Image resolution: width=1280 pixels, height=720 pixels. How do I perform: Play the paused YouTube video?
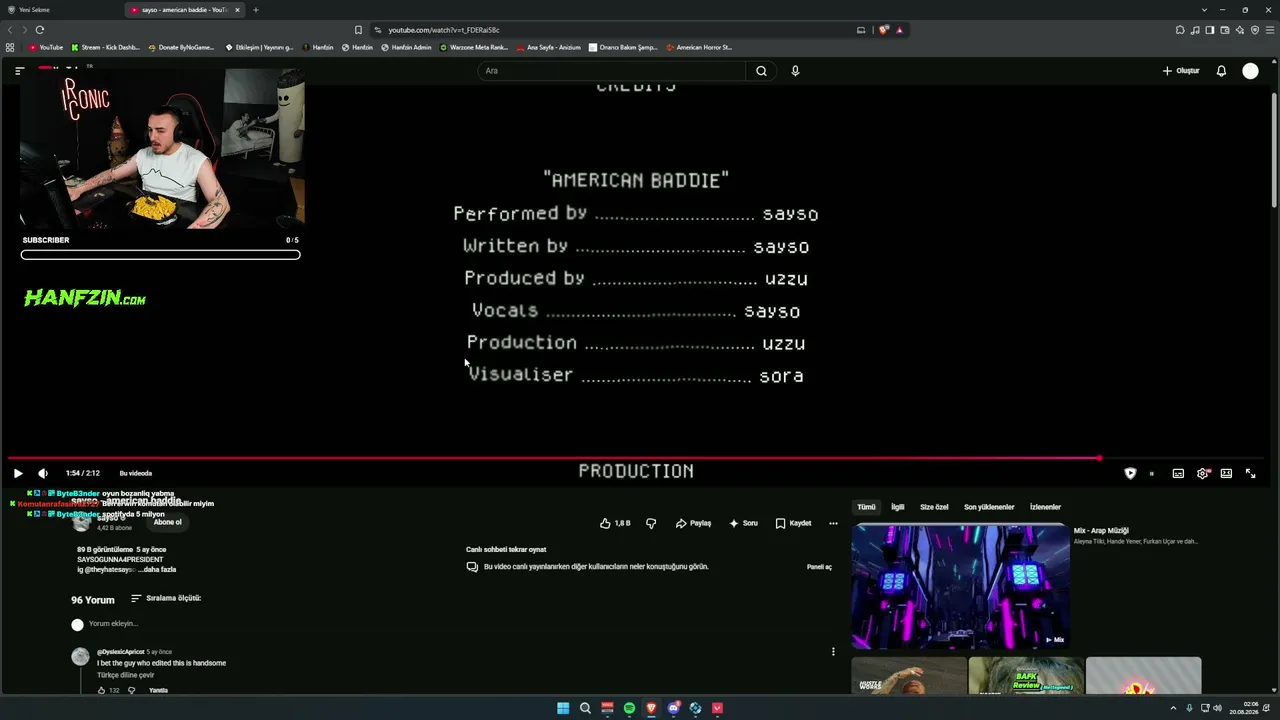[18, 473]
